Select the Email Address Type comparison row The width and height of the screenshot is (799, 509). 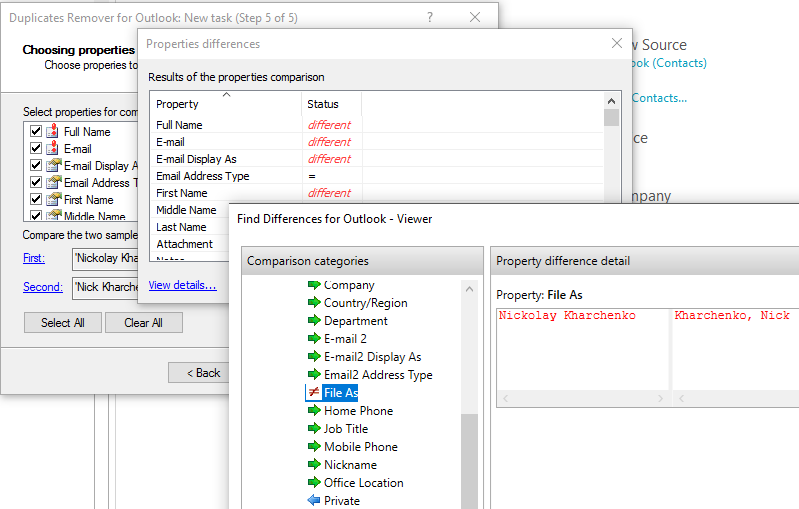377,176
